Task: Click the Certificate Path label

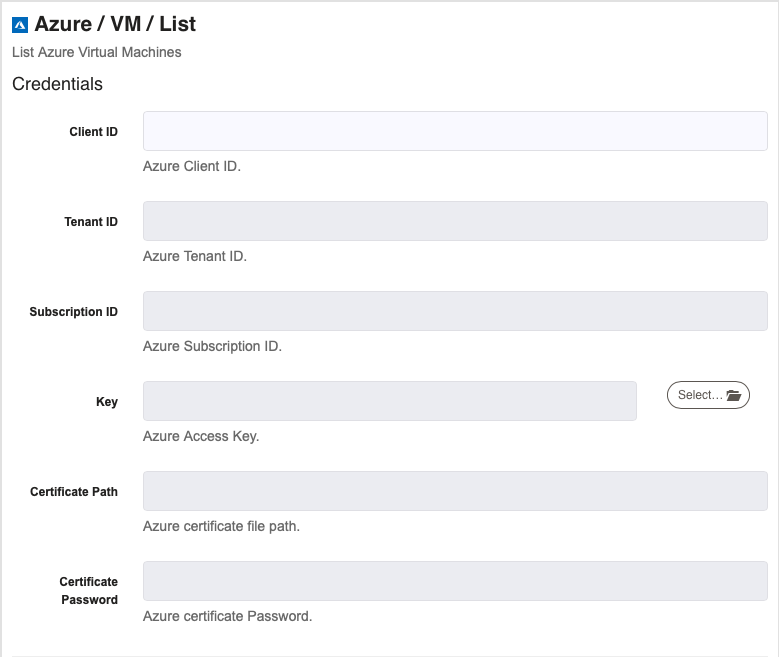Action: [74, 492]
